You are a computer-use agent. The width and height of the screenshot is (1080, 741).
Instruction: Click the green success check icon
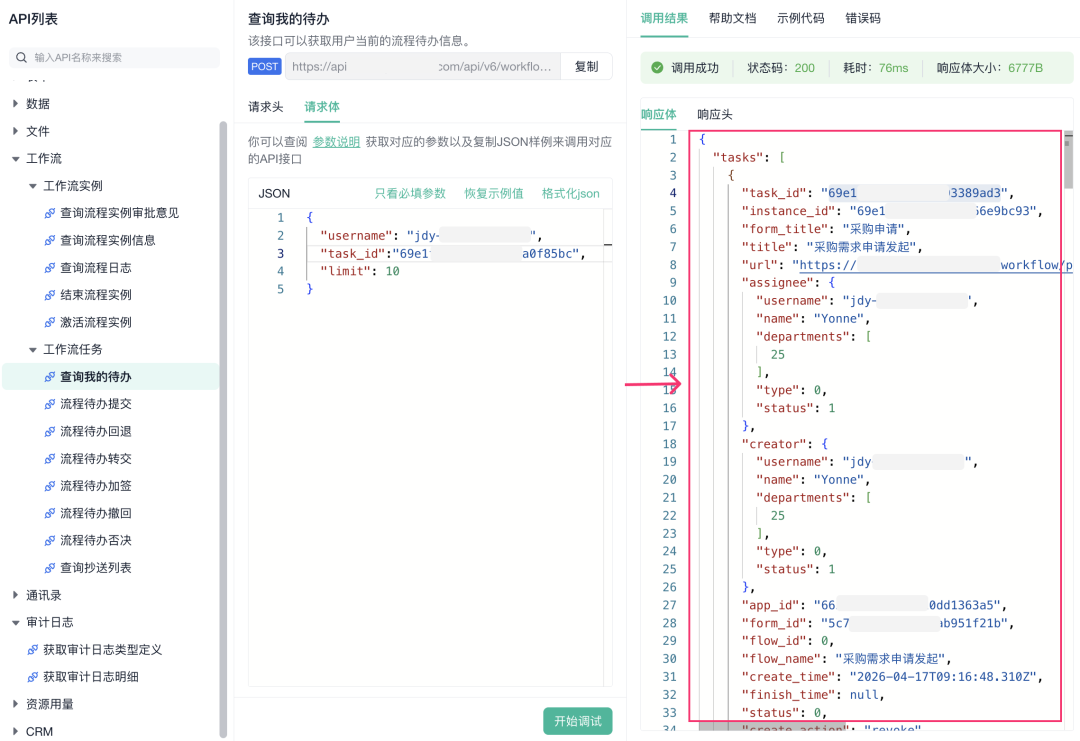(x=657, y=67)
